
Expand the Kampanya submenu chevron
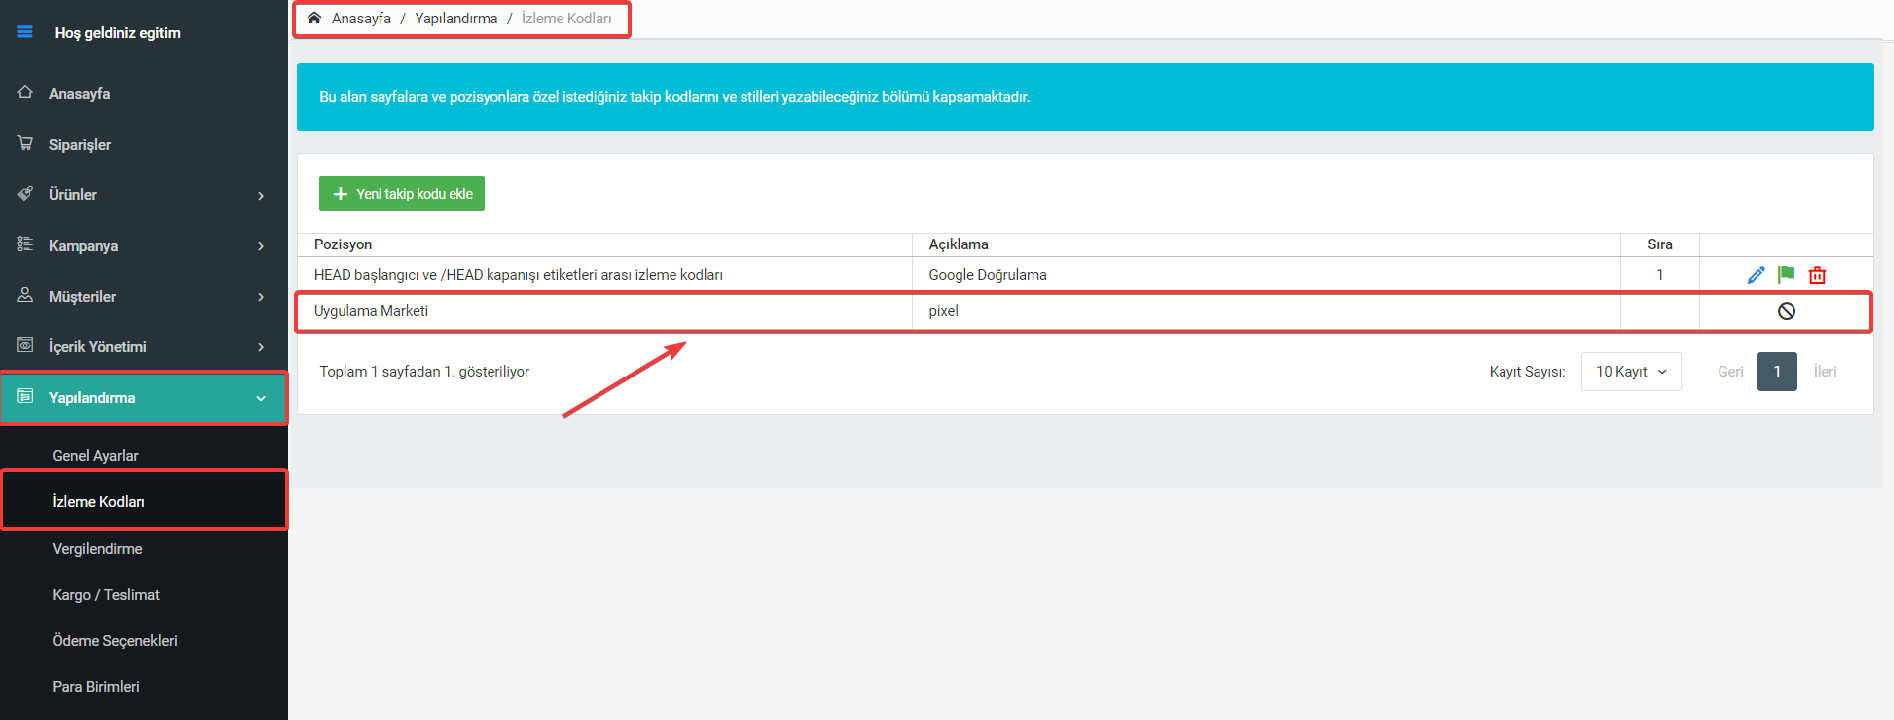tap(261, 246)
